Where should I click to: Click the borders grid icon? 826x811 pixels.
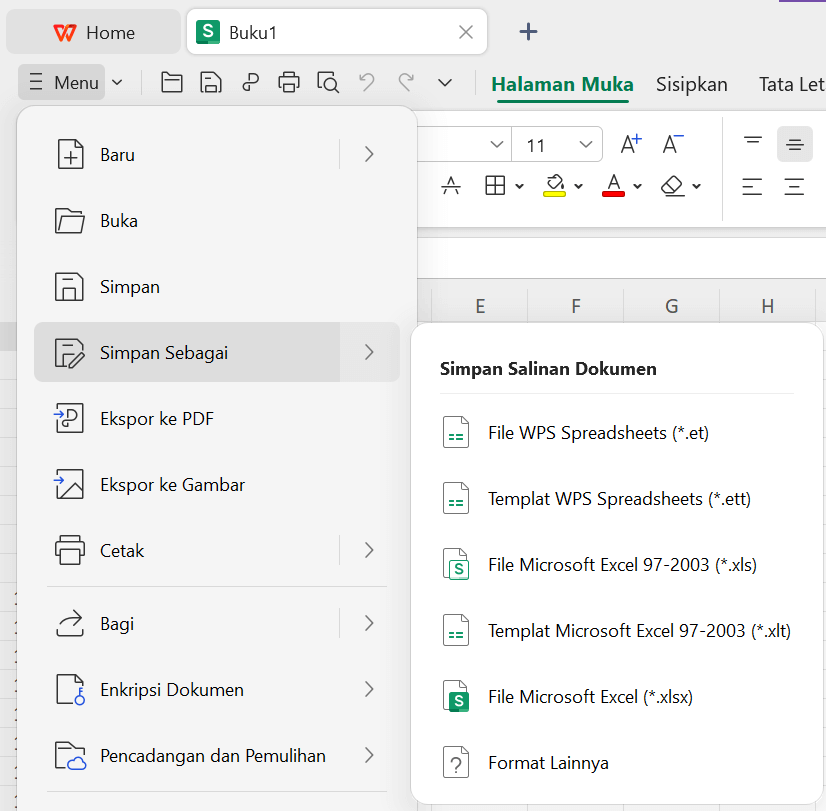pos(495,186)
